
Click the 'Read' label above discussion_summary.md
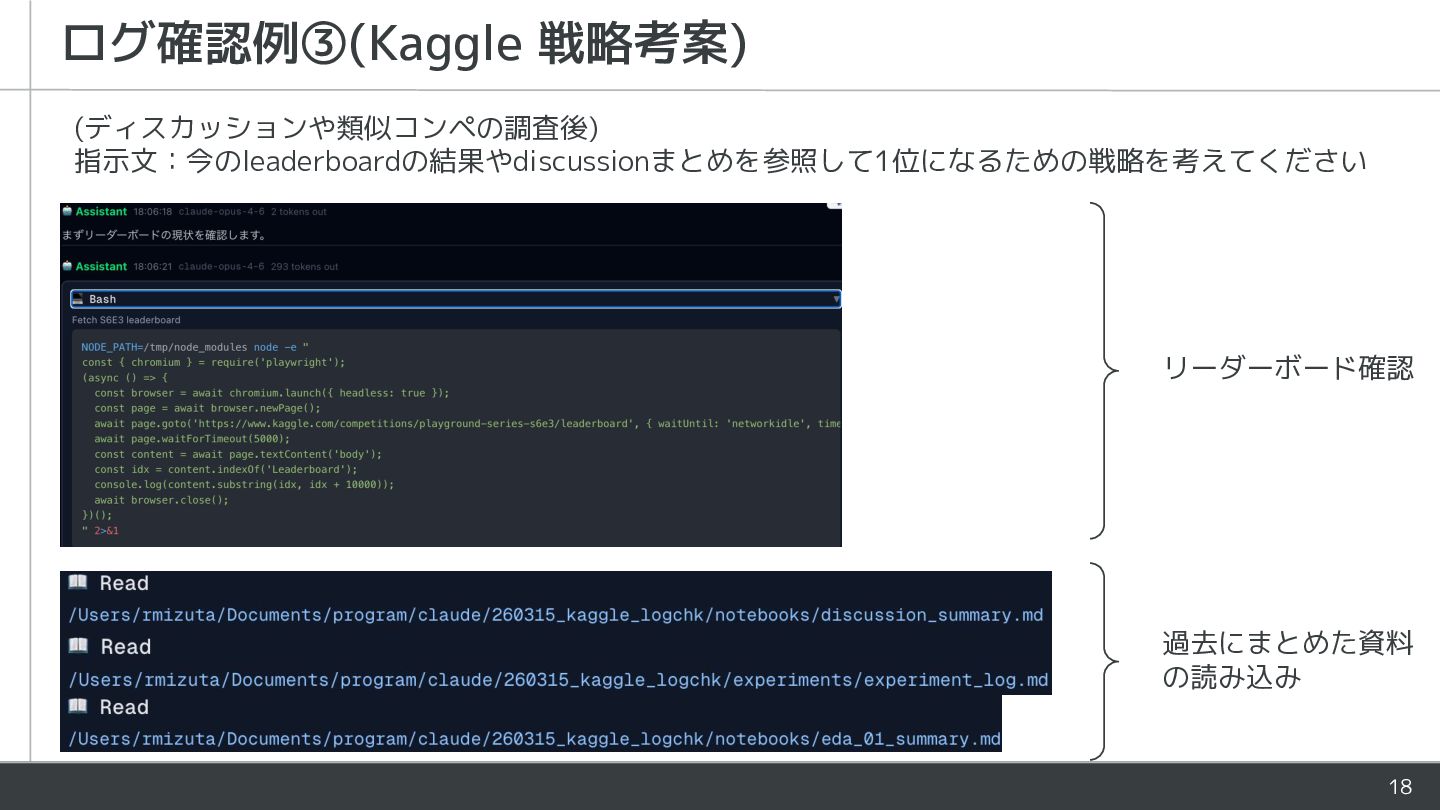click(124, 583)
